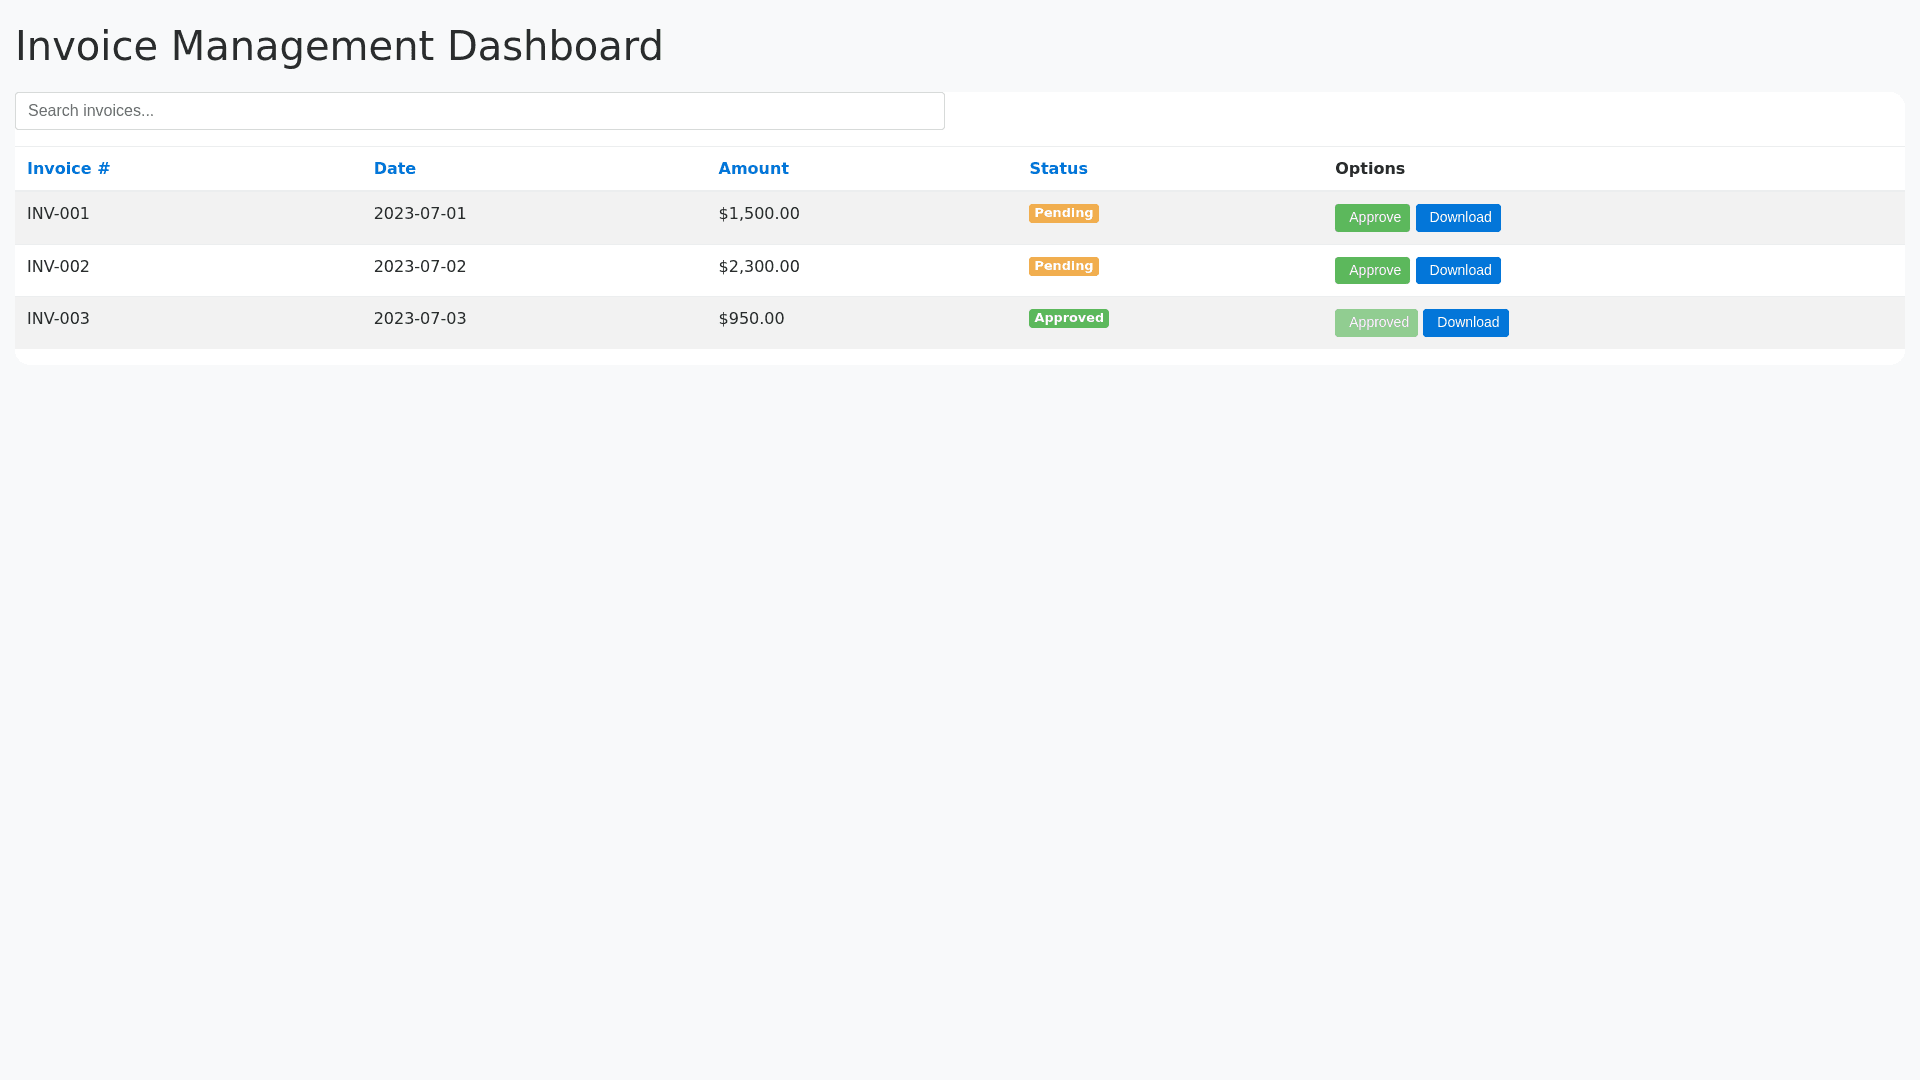Select the INV-002 invoice number cell

tap(58, 267)
